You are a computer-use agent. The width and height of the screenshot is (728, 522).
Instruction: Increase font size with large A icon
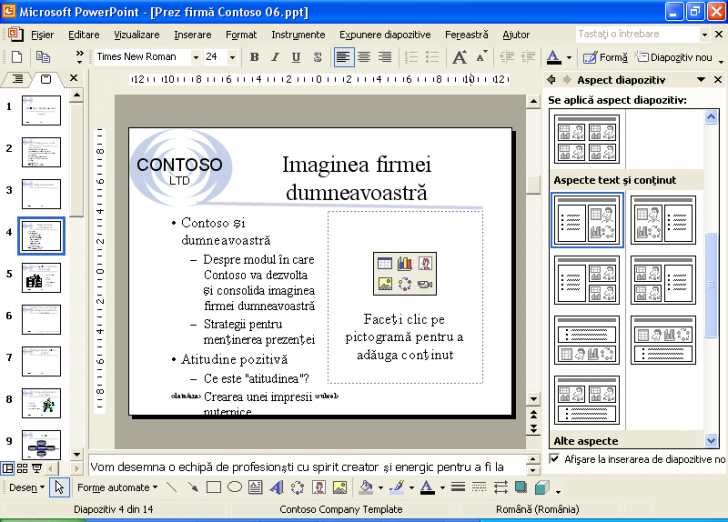click(x=459, y=57)
